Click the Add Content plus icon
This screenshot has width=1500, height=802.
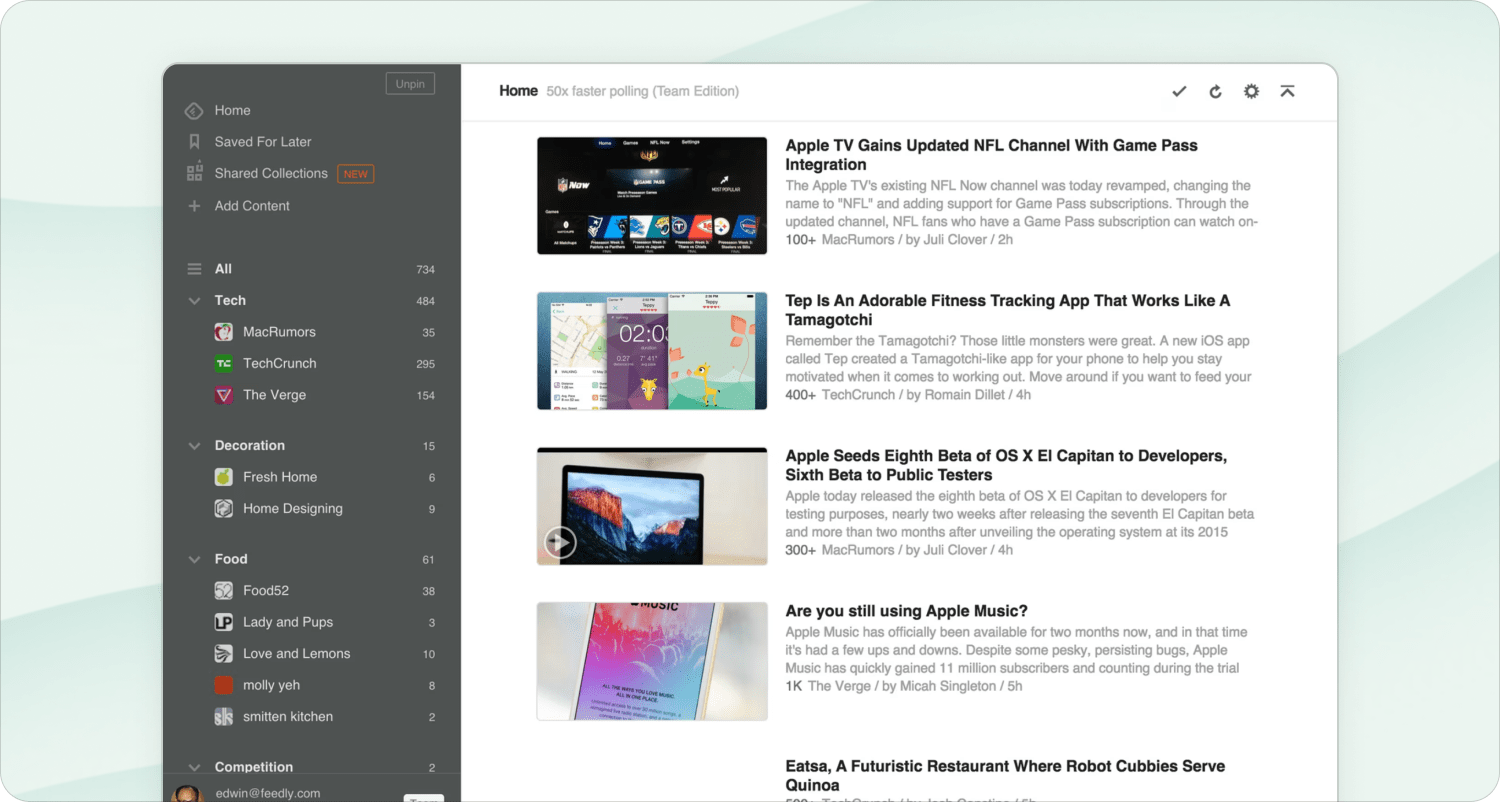pyautogui.click(x=194, y=206)
